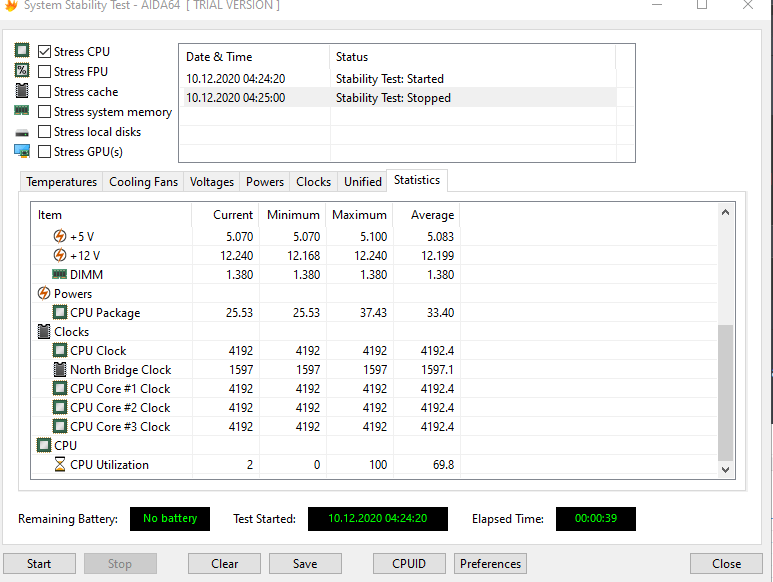The width and height of the screenshot is (773, 582).
Task: Click the Minimum column header
Action: [x=292, y=215]
